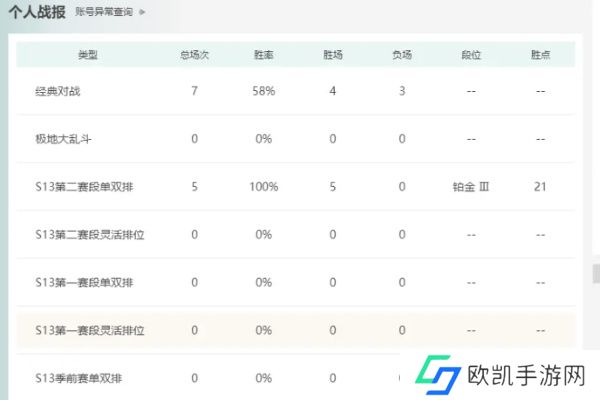This screenshot has width=600, height=400.
Task: Click the 账号异常查询 link
Action: tap(105, 12)
